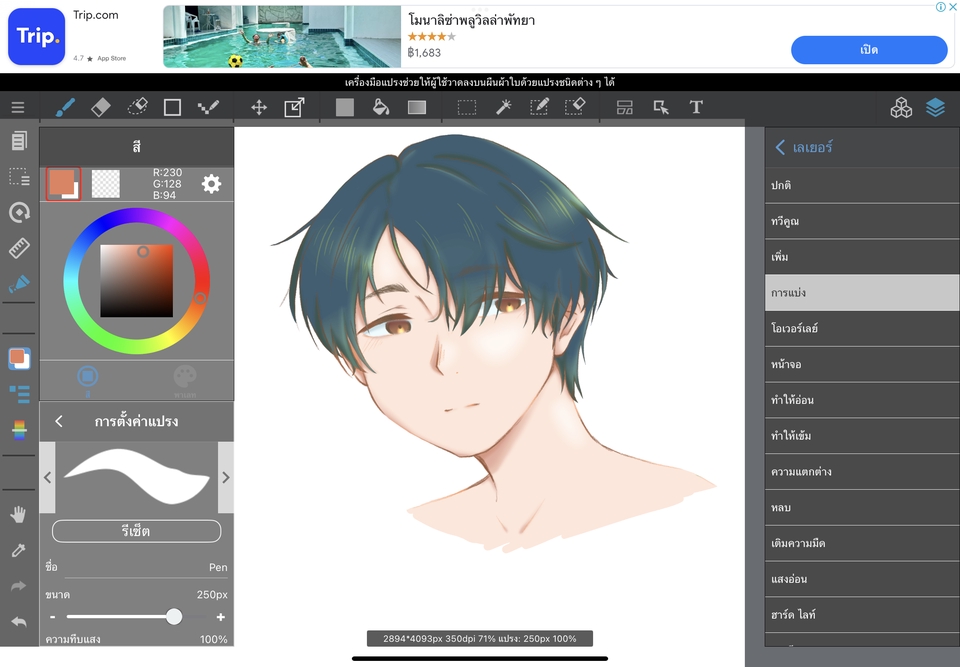Open the Transform tool
This screenshot has height=667, width=960.
[x=294, y=106]
